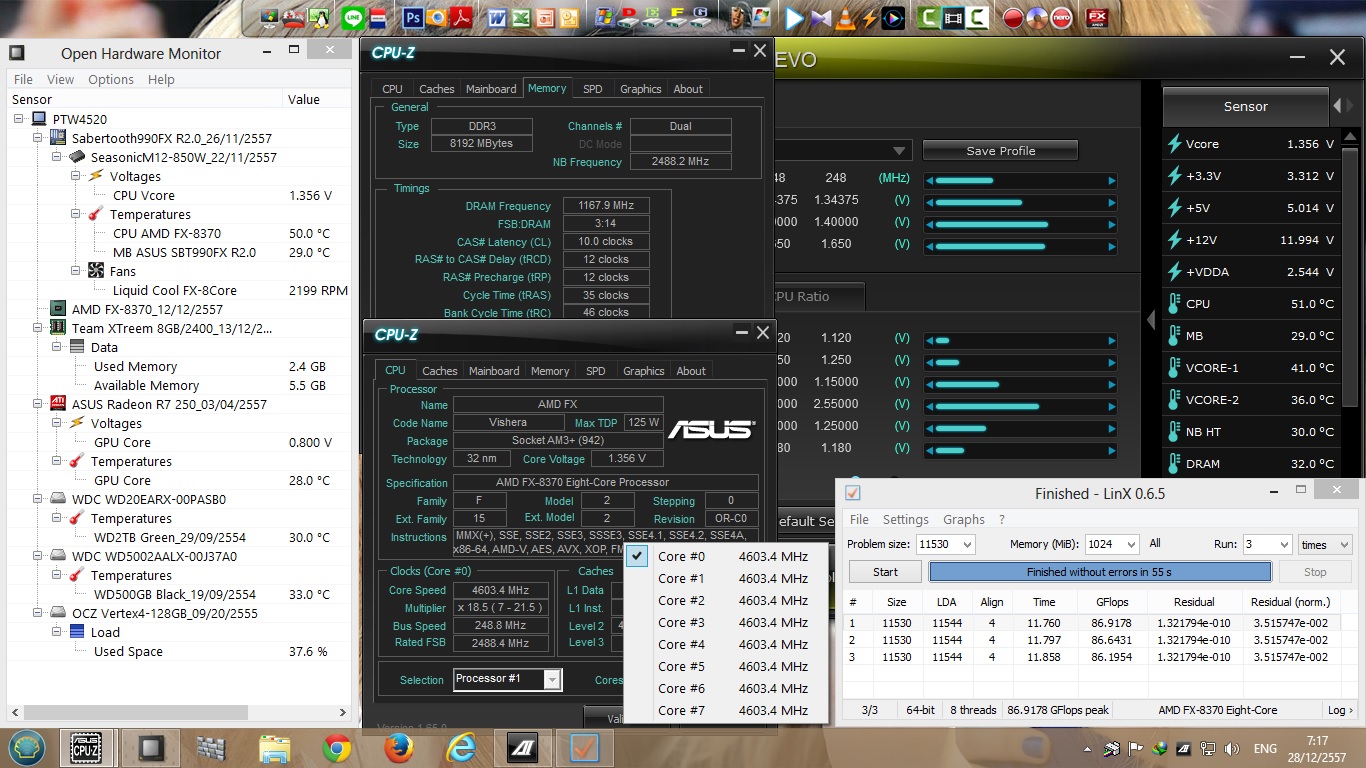Collapse the Sabertooth990FX motherboard node
Image resolution: width=1366 pixels, height=768 pixels.
tap(39, 138)
